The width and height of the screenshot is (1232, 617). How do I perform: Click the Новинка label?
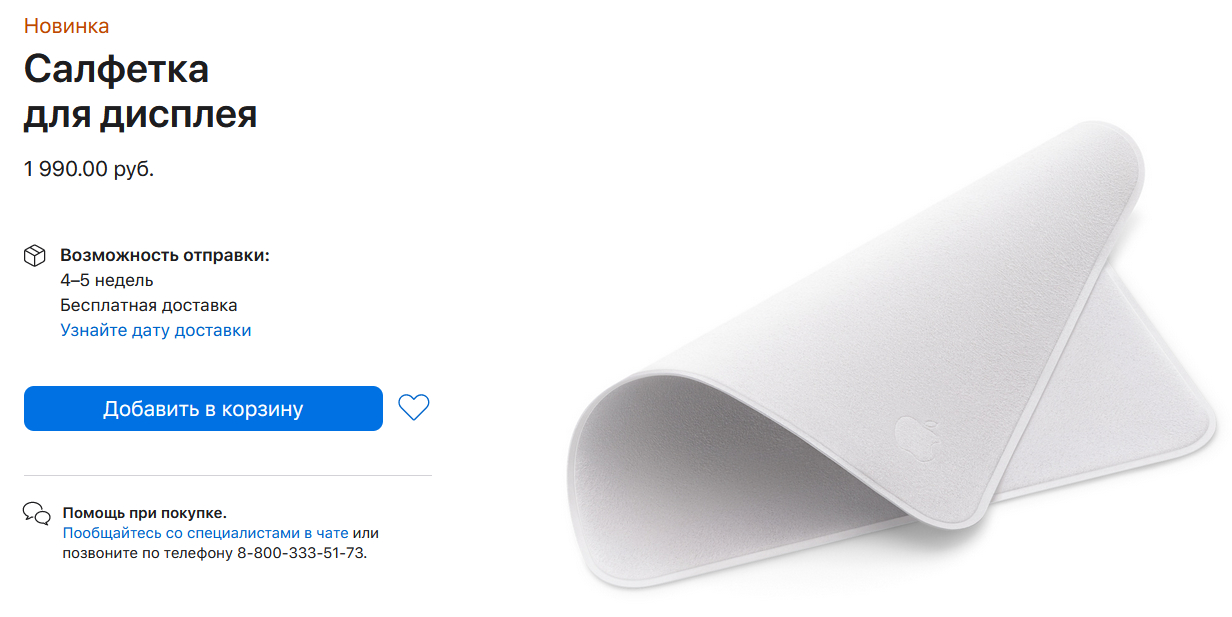point(67,27)
